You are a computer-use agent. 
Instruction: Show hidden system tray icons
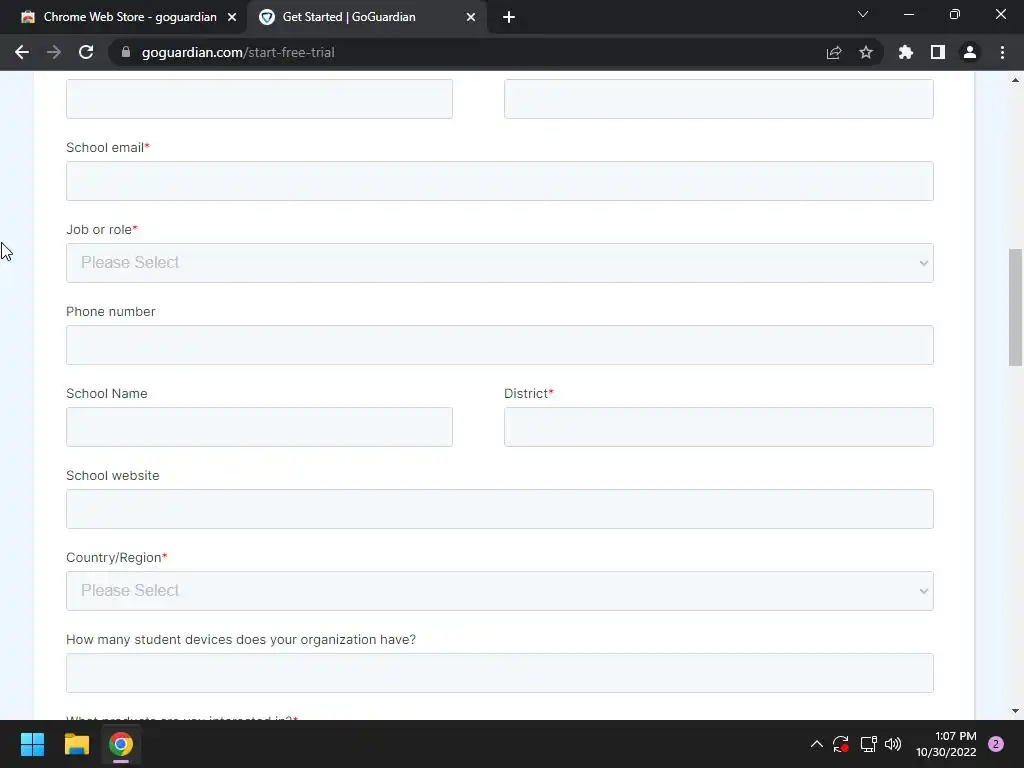point(816,744)
